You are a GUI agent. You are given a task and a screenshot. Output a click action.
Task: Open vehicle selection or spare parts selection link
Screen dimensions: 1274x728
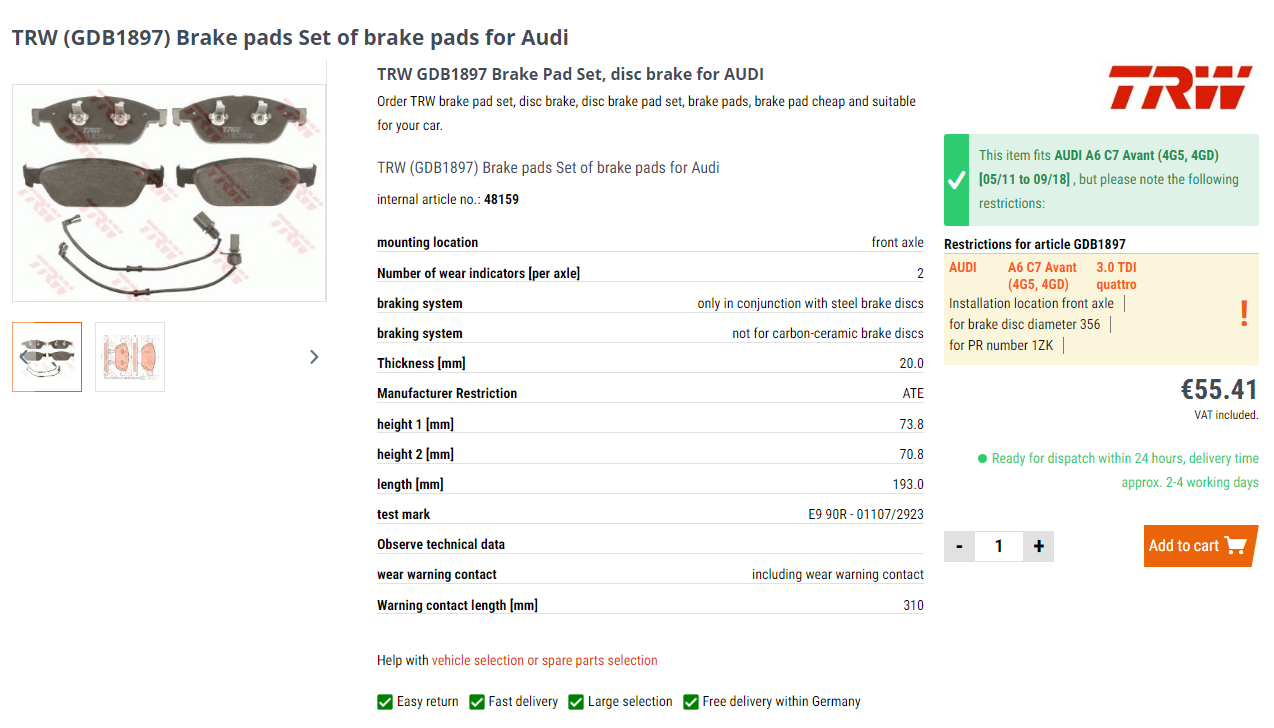[x=545, y=660]
